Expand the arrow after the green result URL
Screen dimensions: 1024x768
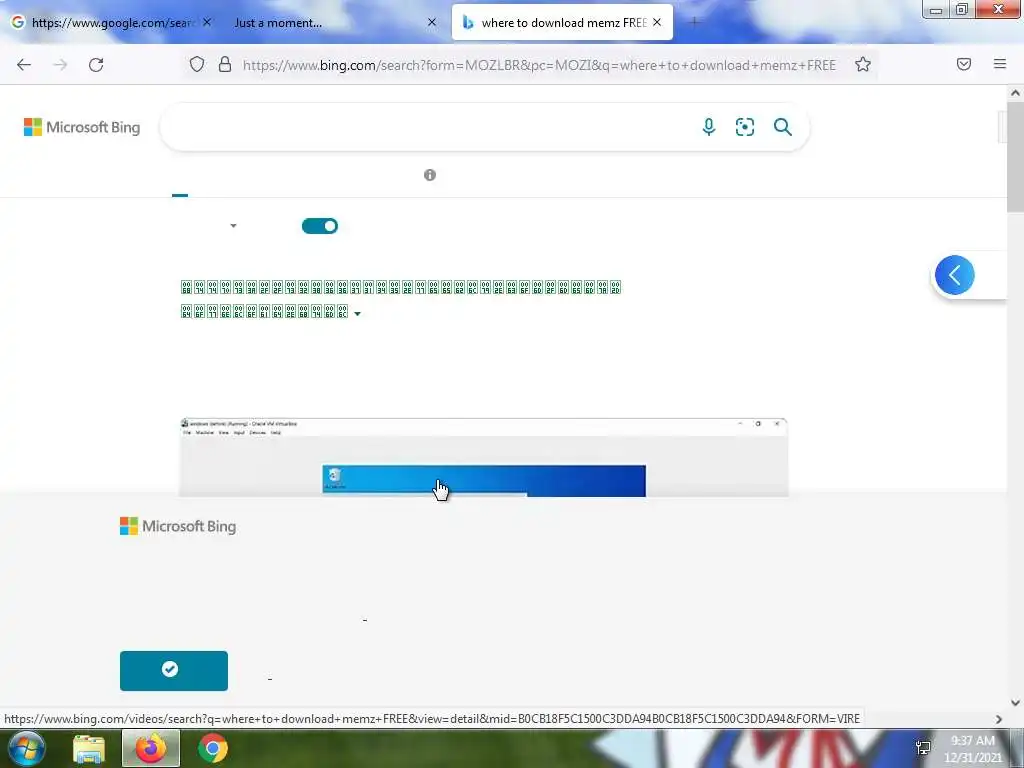point(357,314)
